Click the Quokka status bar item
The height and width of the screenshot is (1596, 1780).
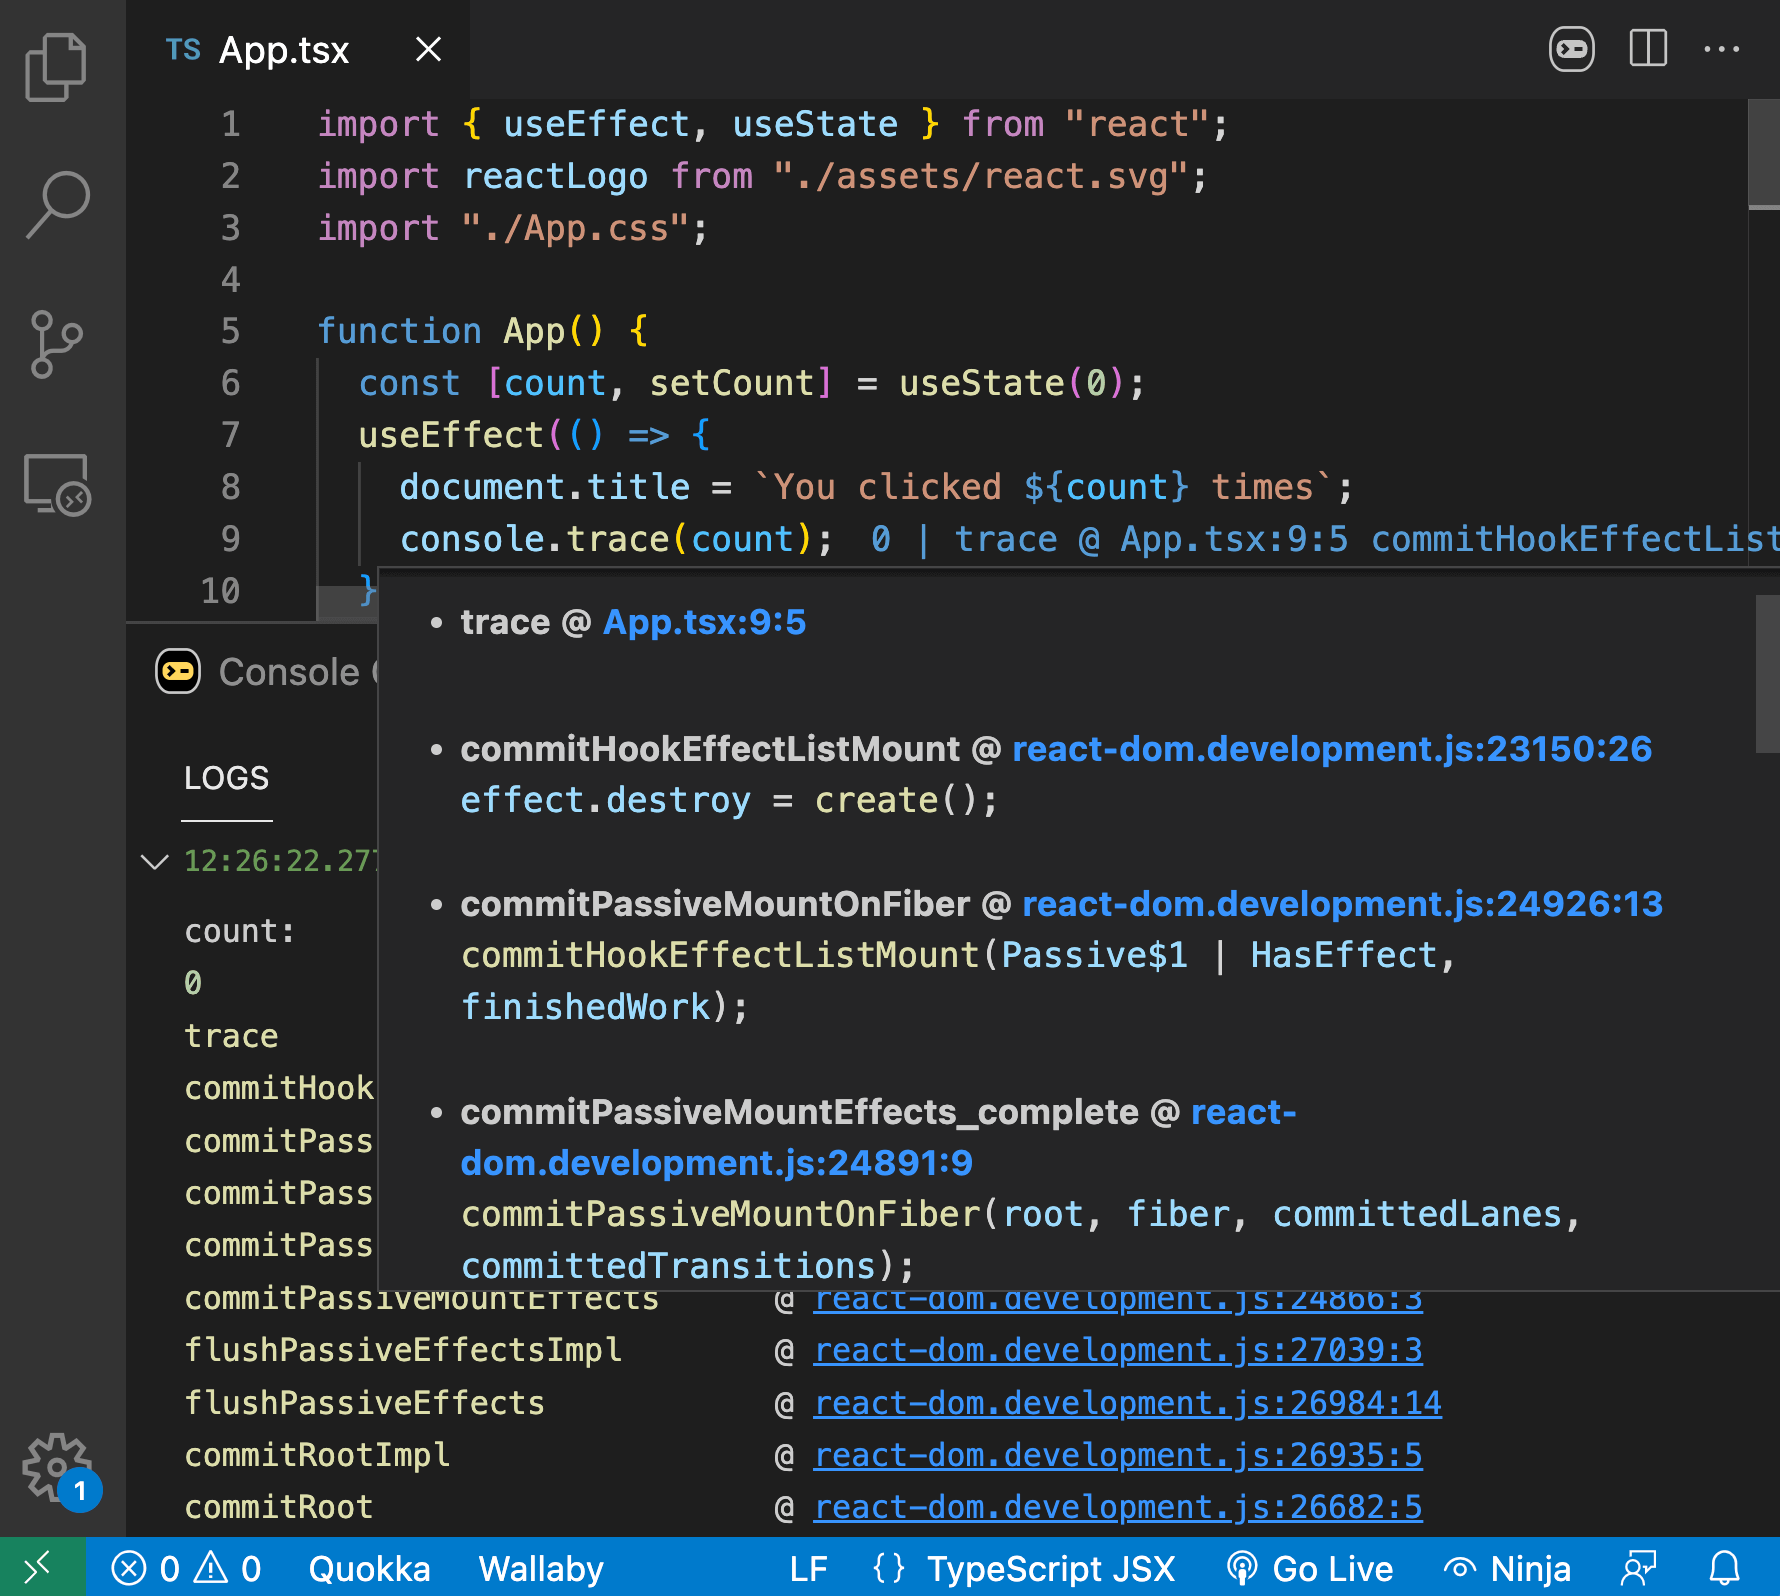[x=369, y=1569]
